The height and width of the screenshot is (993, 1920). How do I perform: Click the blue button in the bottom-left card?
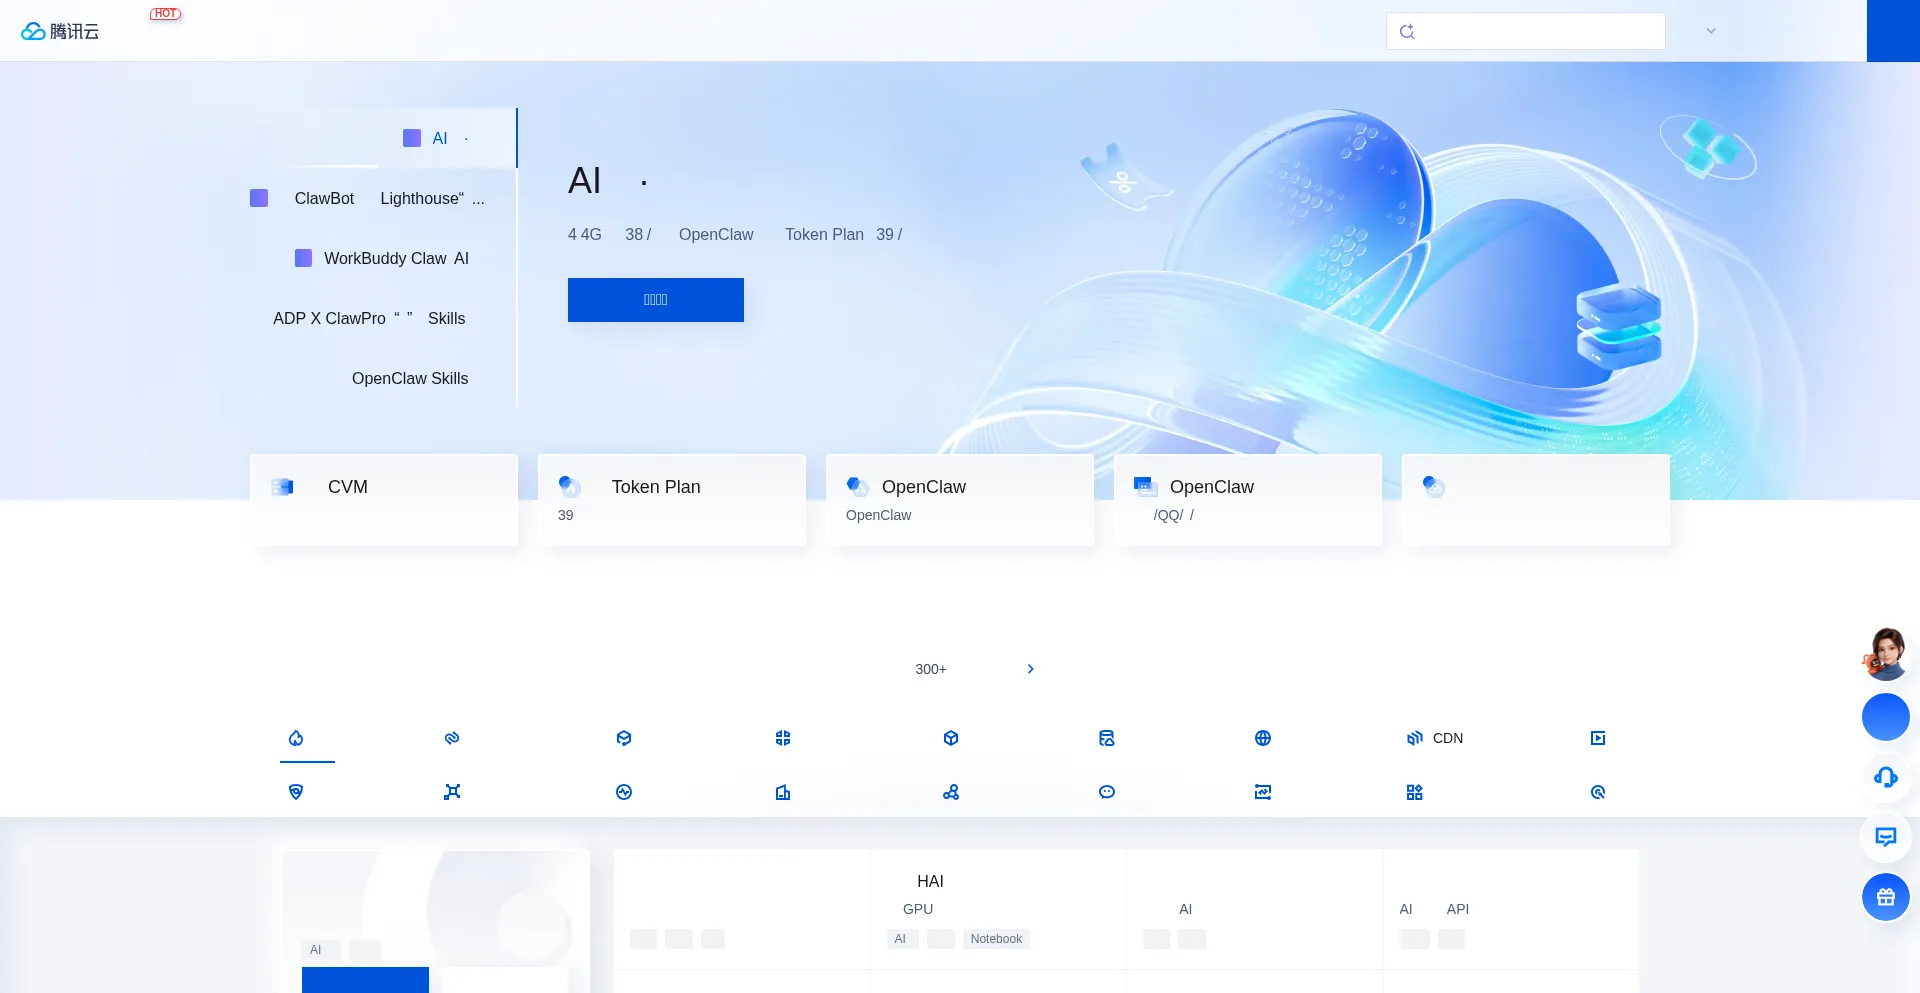(x=365, y=980)
